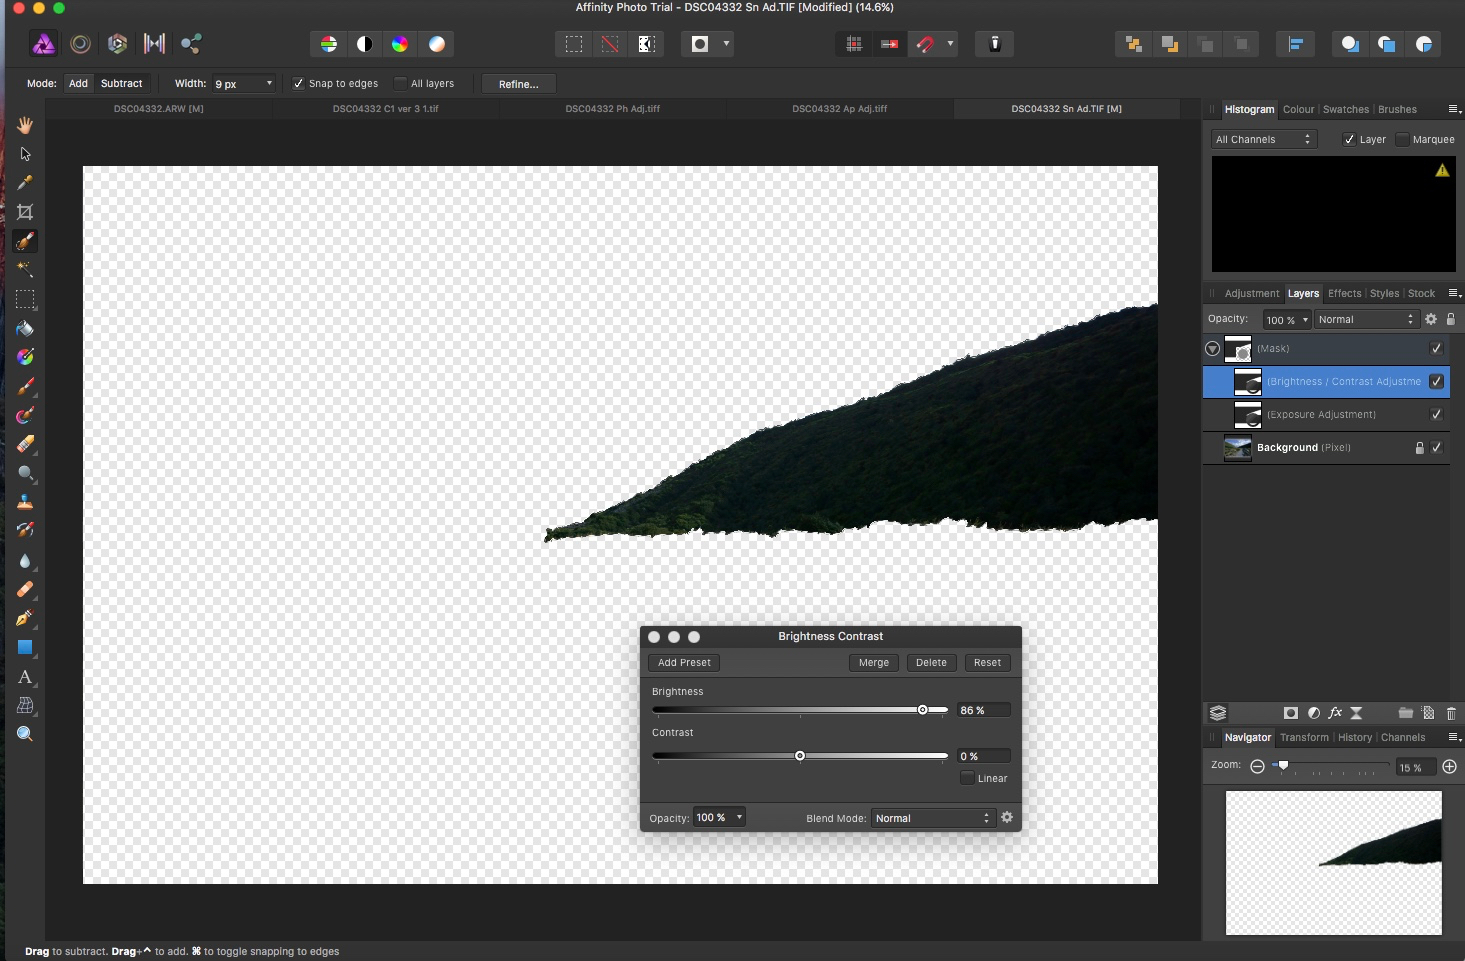The height and width of the screenshot is (961, 1465).
Task: Click the Delete layer trash icon
Action: 1451,713
